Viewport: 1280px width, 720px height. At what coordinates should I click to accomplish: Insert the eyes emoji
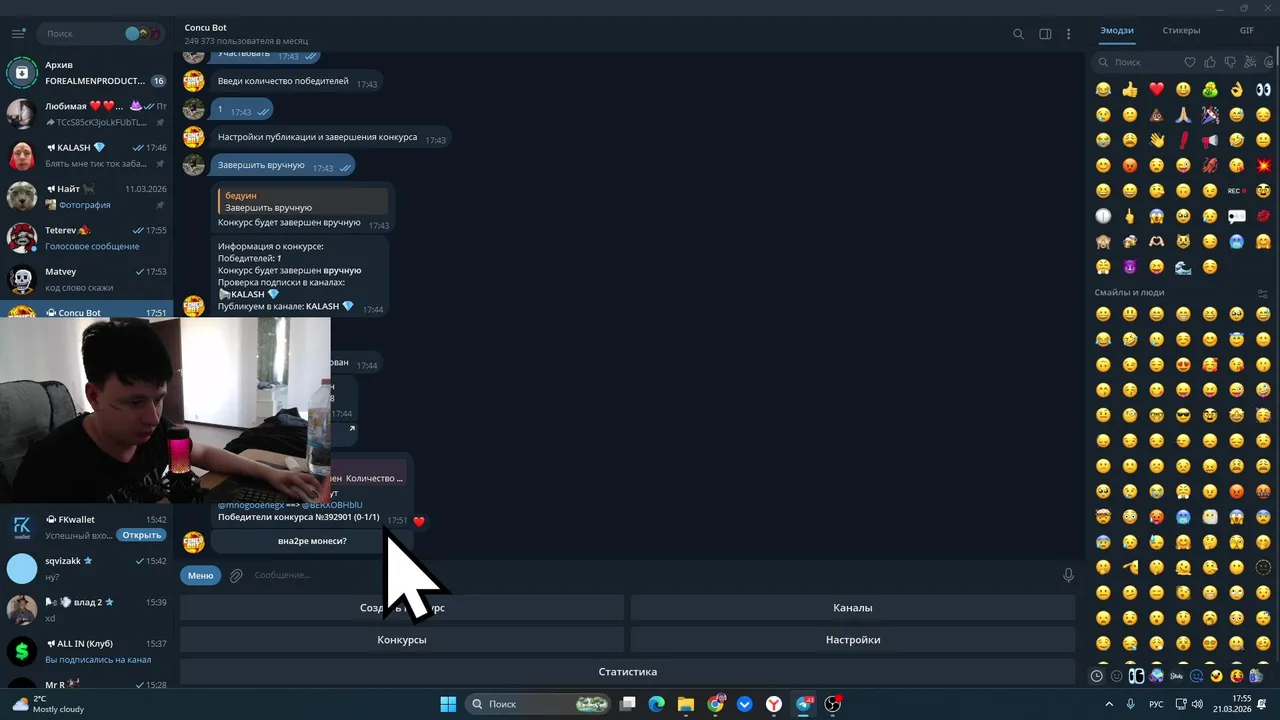pos(1263,89)
